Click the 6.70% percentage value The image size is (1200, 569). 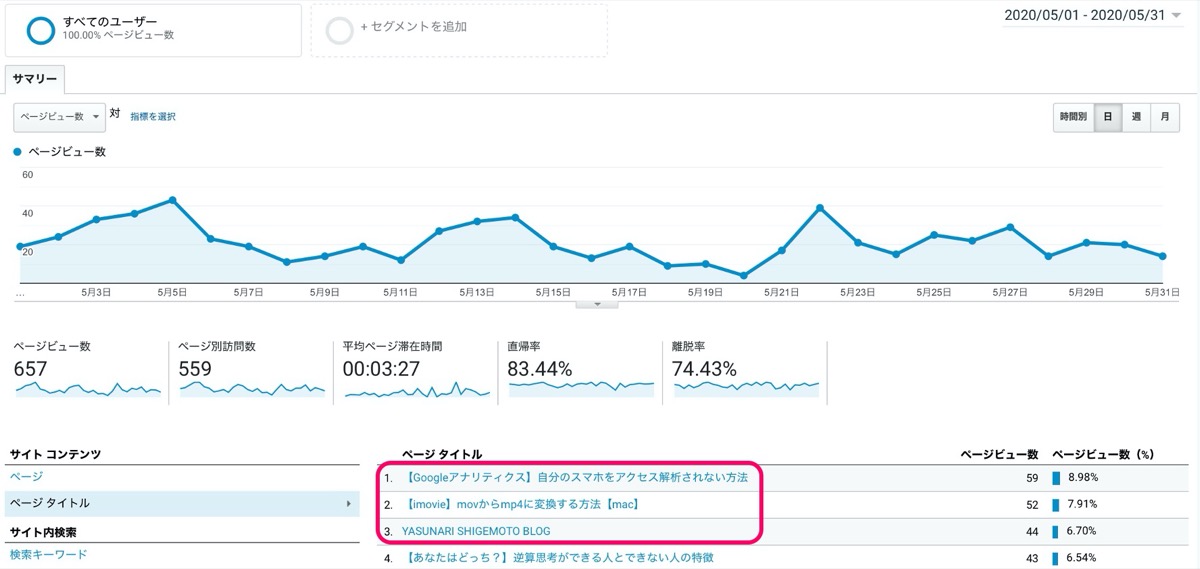tap(1084, 531)
